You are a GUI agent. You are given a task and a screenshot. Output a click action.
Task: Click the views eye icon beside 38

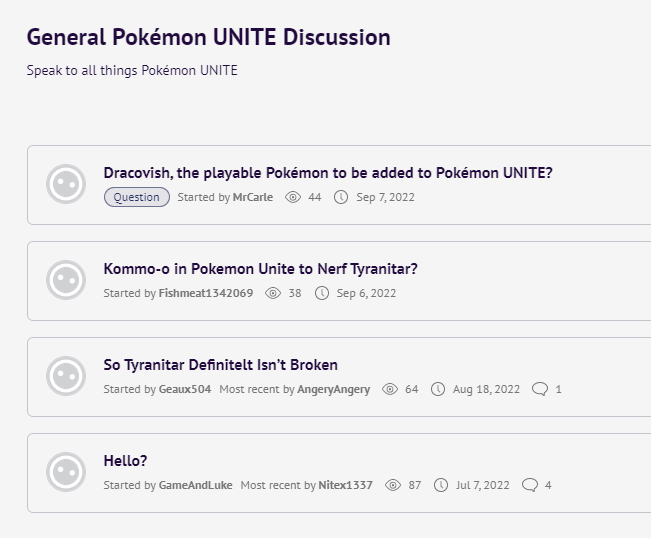click(x=273, y=293)
